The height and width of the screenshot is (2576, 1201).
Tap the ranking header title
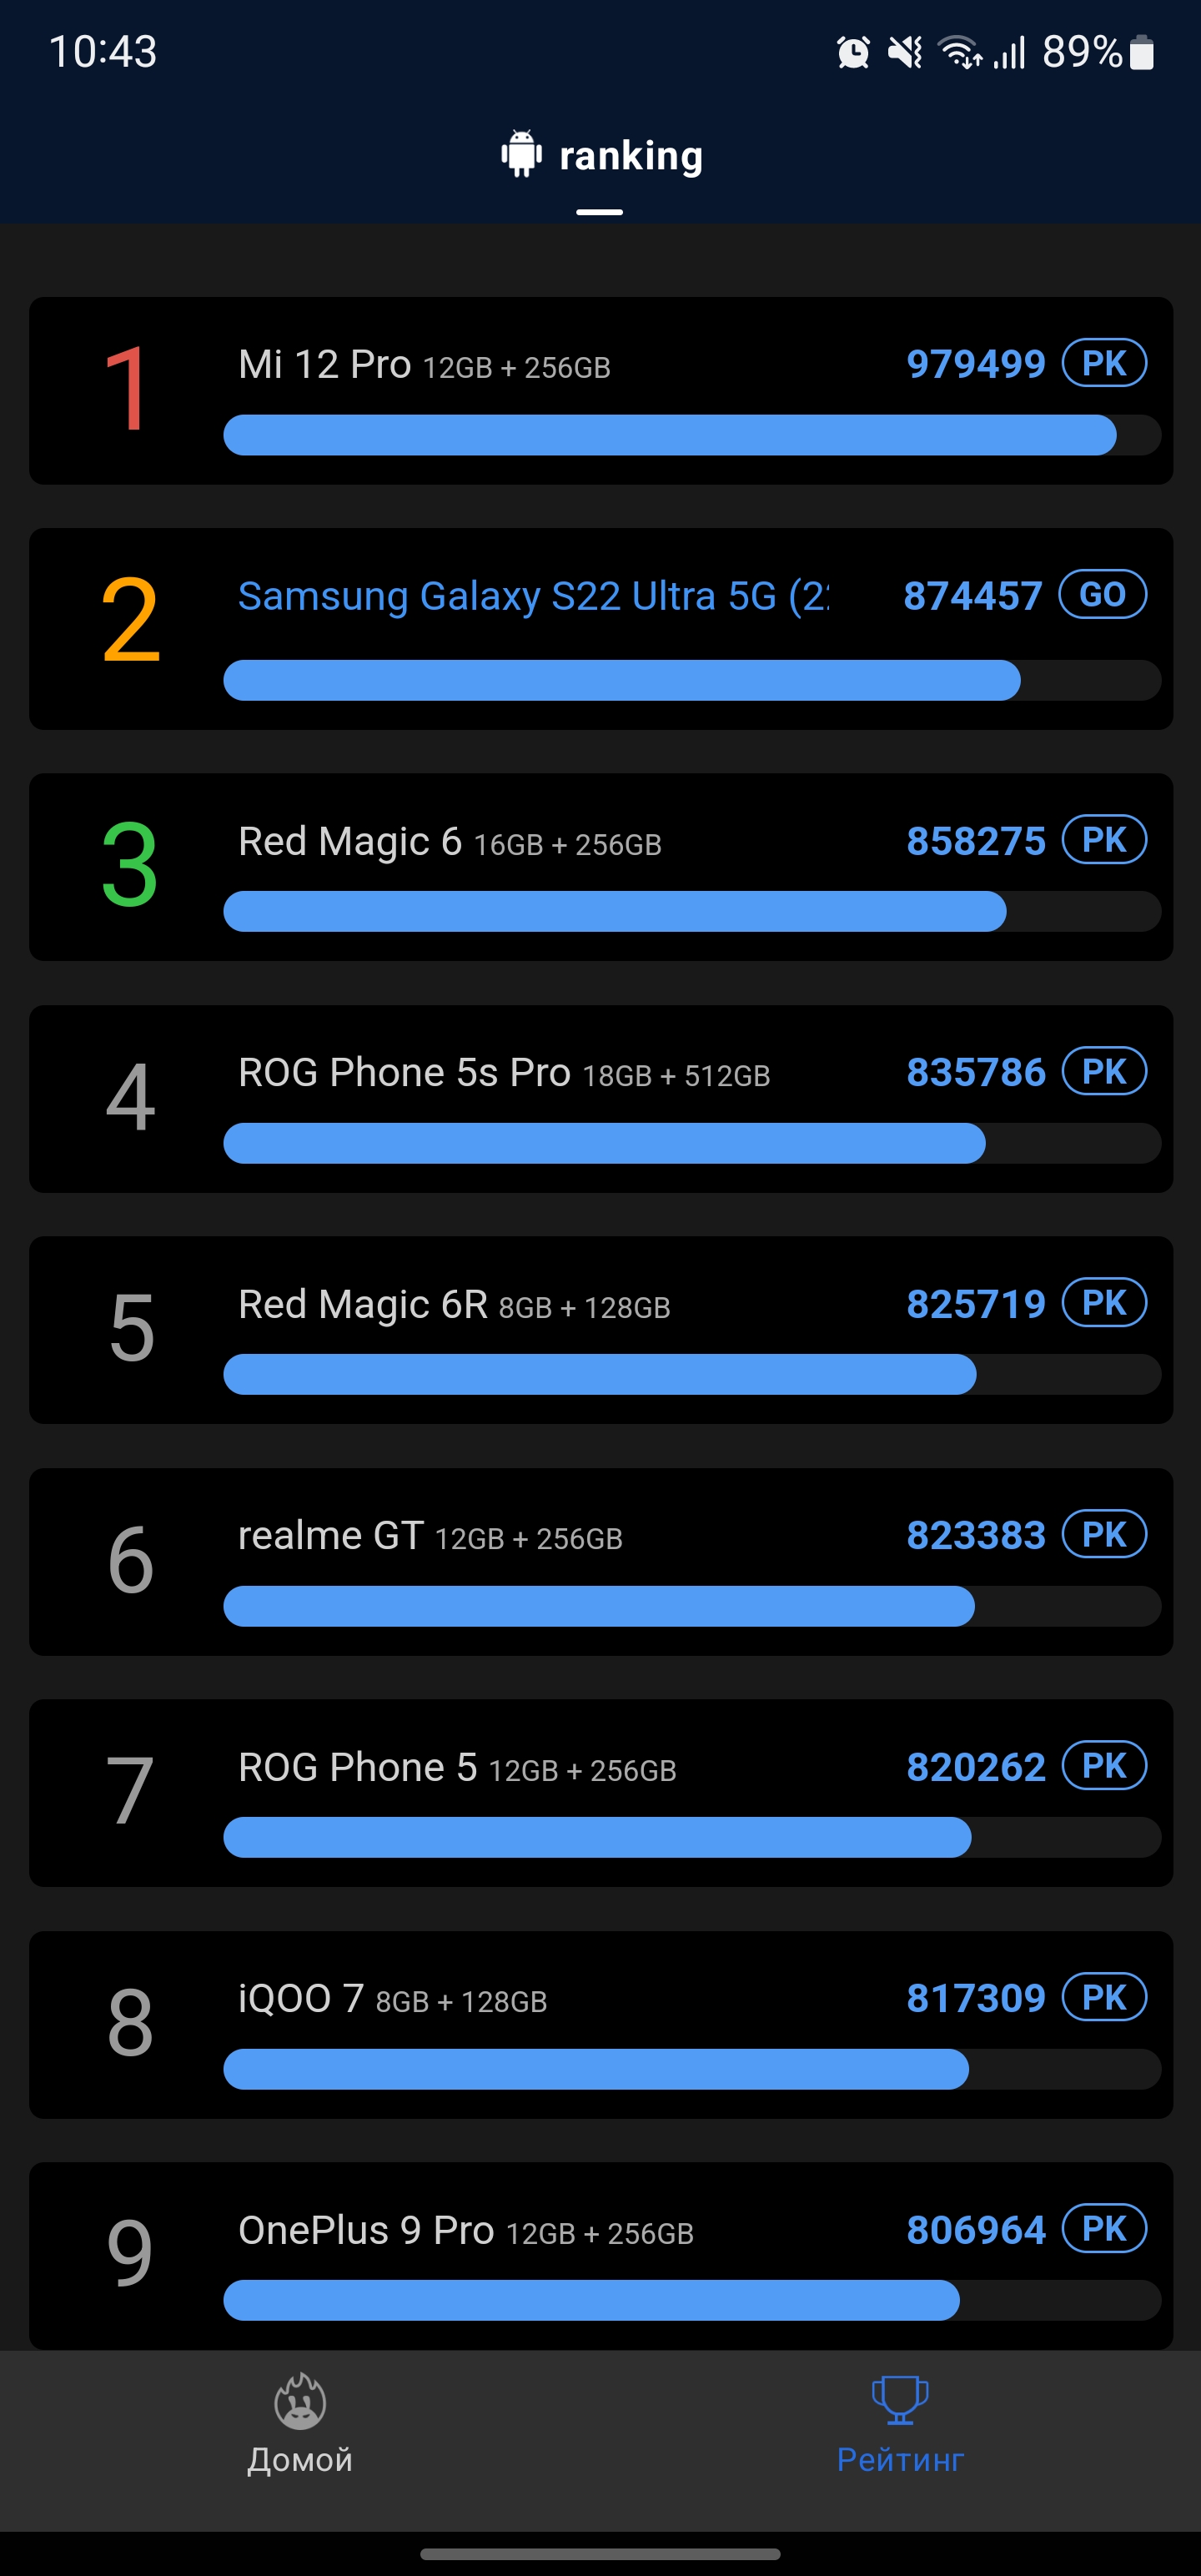tap(630, 156)
